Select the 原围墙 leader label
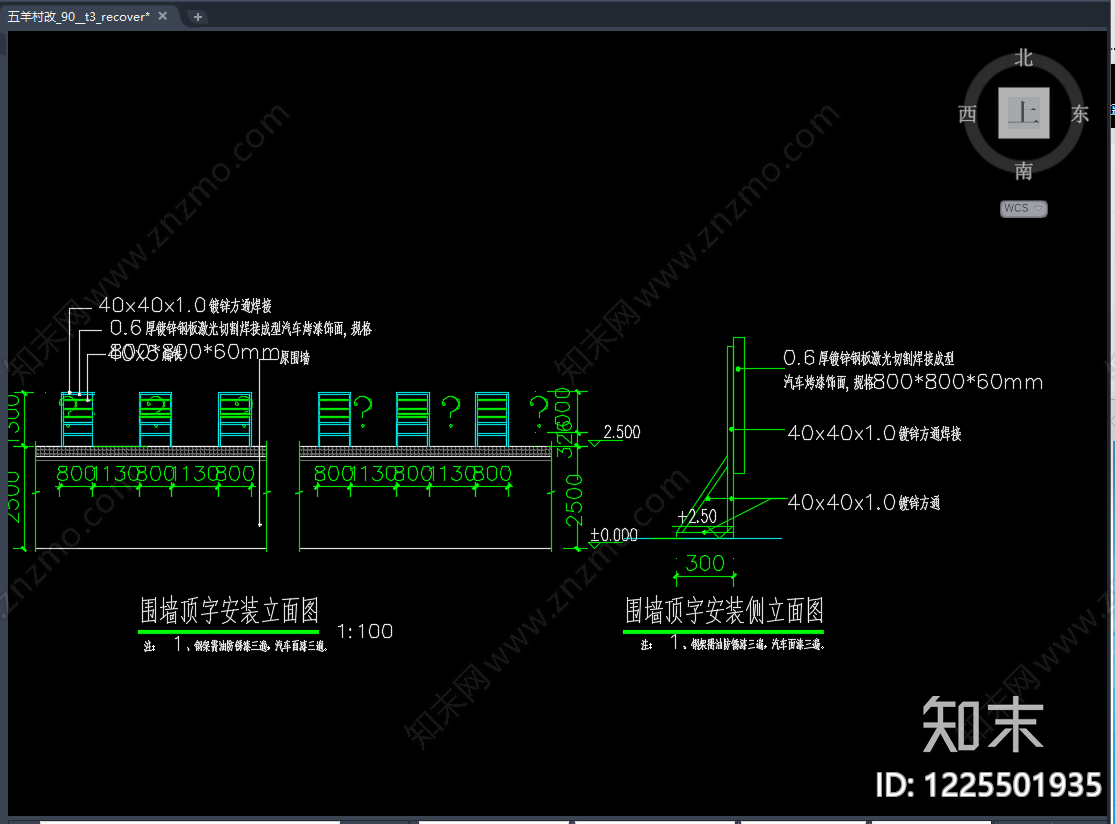 coord(294,358)
